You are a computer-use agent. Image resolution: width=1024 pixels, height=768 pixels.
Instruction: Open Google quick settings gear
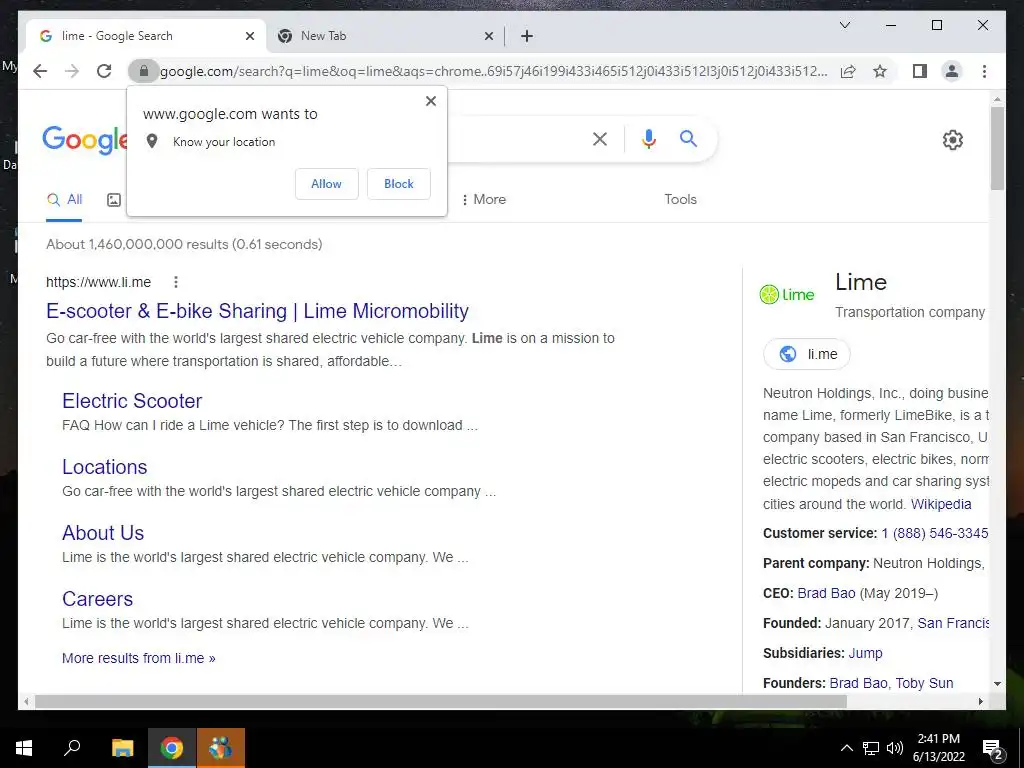[953, 140]
